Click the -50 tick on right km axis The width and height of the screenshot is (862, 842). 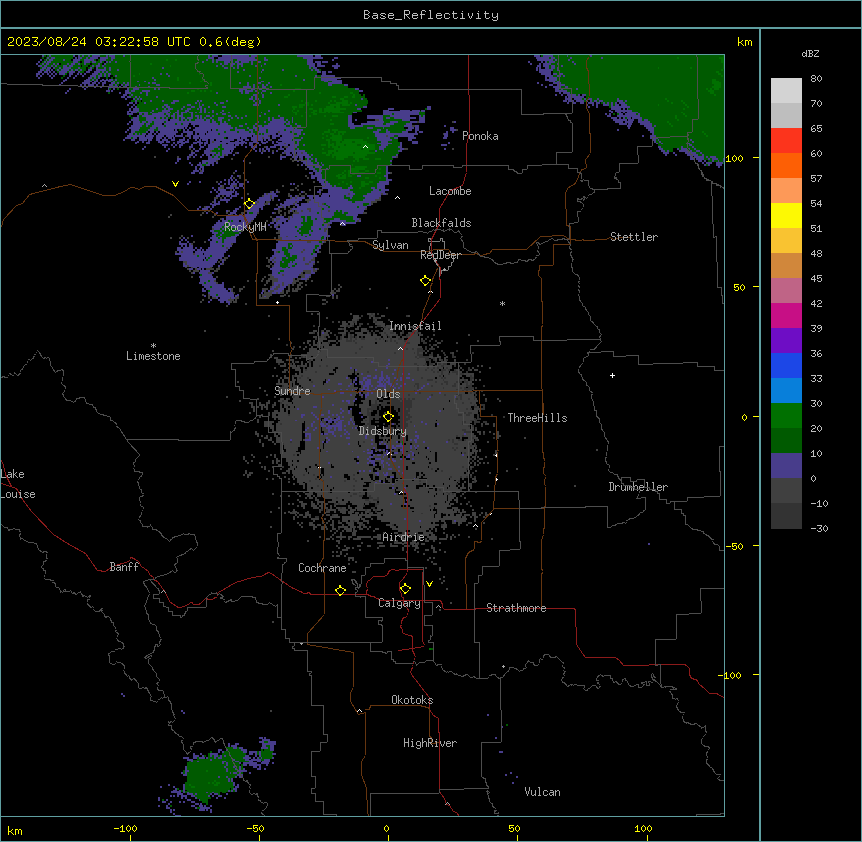coord(734,546)
